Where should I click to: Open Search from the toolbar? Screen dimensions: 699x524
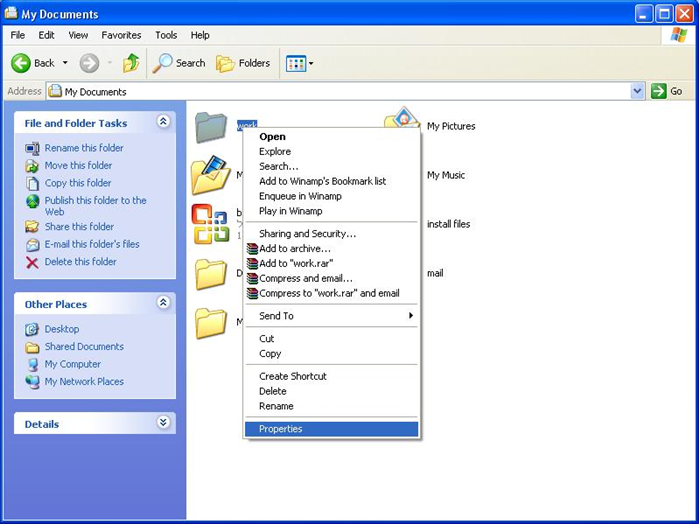click(179, 63)
